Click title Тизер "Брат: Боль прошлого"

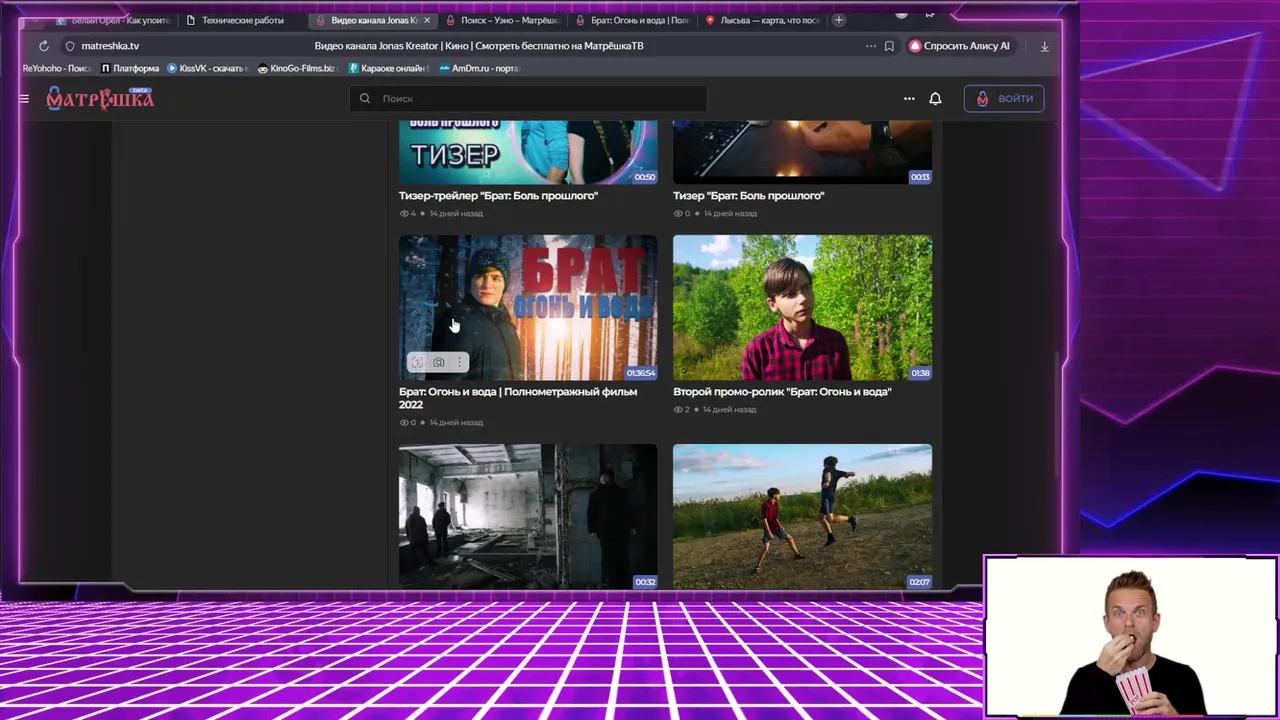748,196
